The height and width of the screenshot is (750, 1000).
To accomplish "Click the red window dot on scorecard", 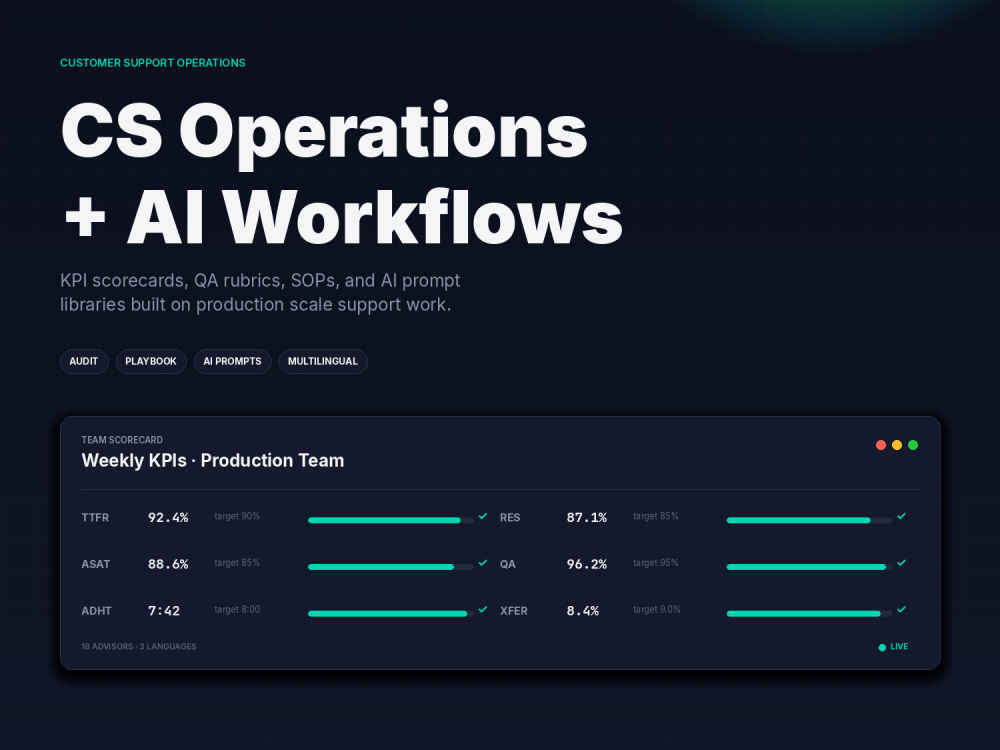I will click(x=881, y=445).
